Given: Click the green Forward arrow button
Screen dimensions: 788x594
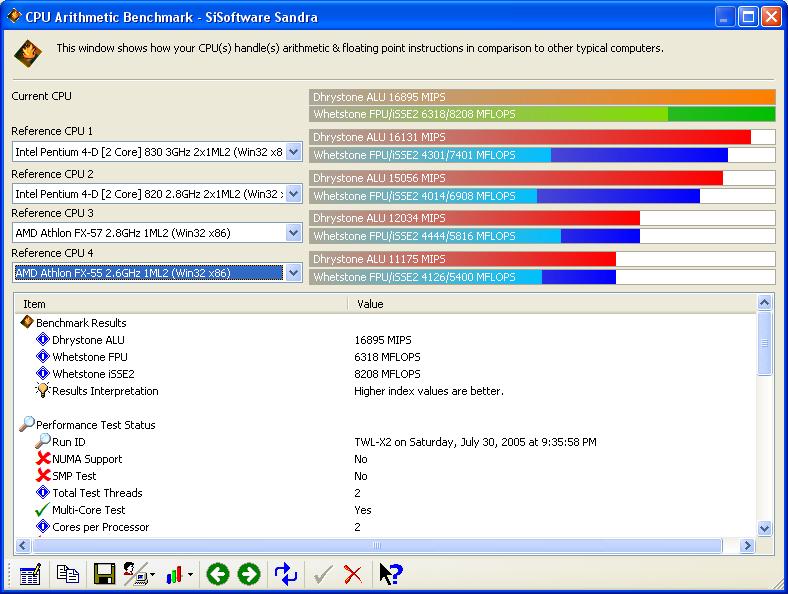Looking at the screenshot, I should pyautogui.click(x=249, y=574).
